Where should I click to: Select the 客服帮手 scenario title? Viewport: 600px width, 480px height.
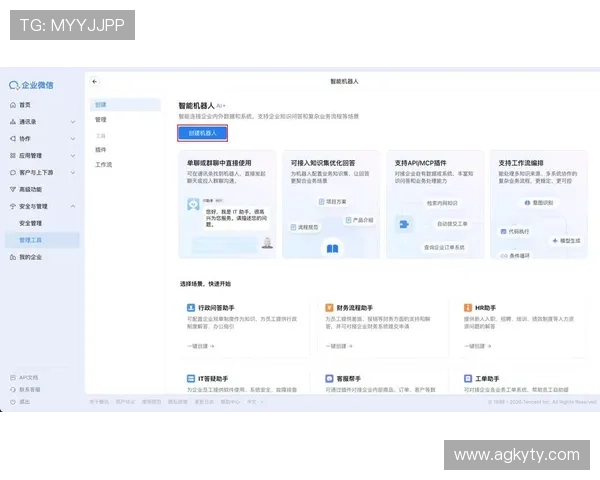tap(349, 379)
